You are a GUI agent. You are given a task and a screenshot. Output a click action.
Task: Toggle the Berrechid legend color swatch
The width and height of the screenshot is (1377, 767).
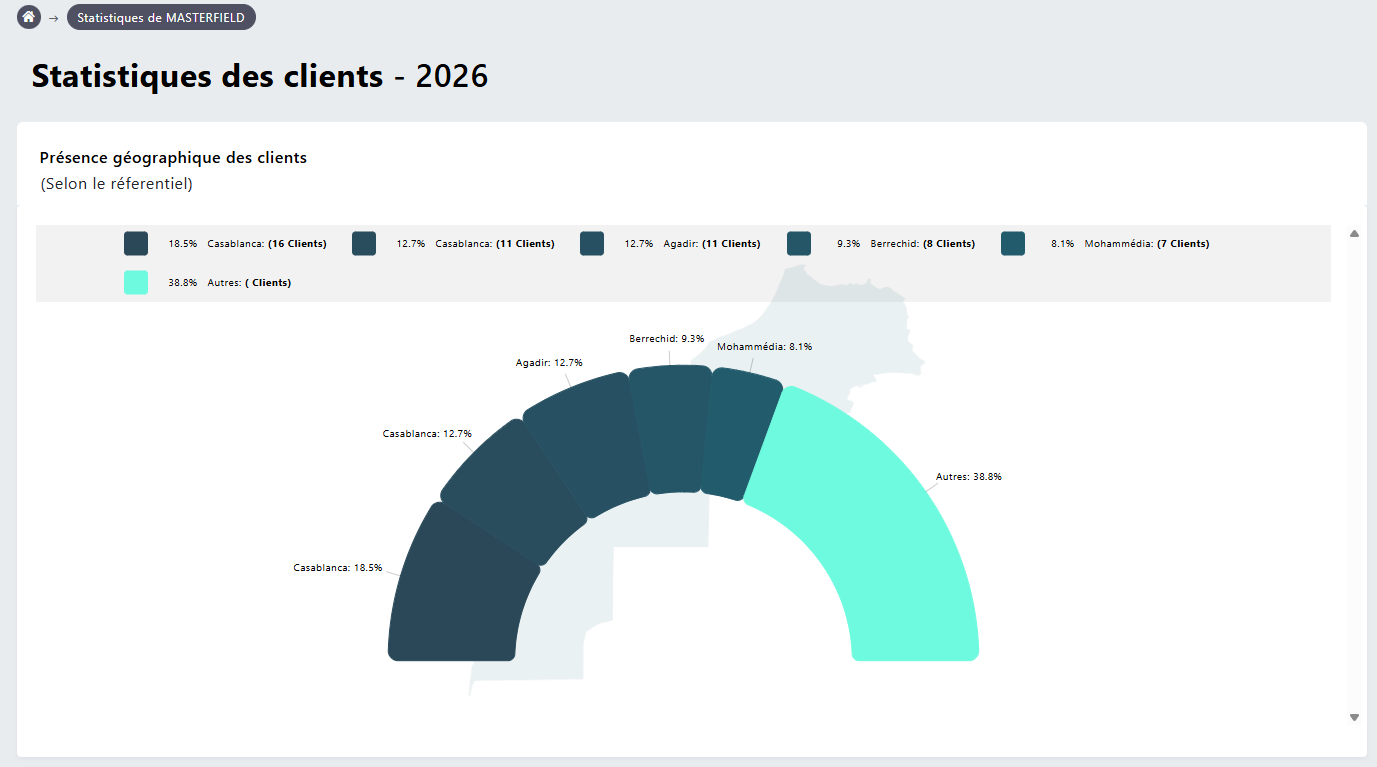click(799, 244)
